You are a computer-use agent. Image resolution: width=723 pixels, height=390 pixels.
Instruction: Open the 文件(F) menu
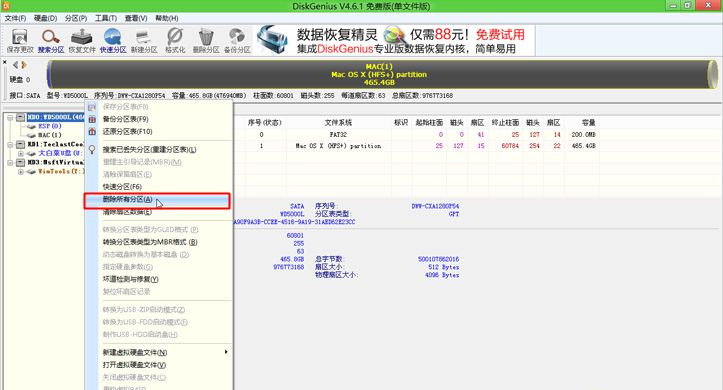click(15, 18)
